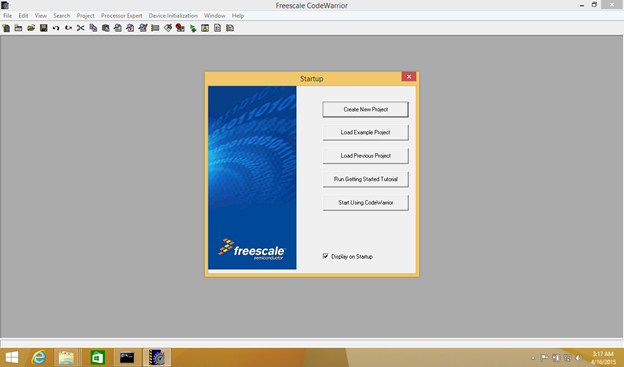
Task: Open the Edit menu
Action: (23, 16)
